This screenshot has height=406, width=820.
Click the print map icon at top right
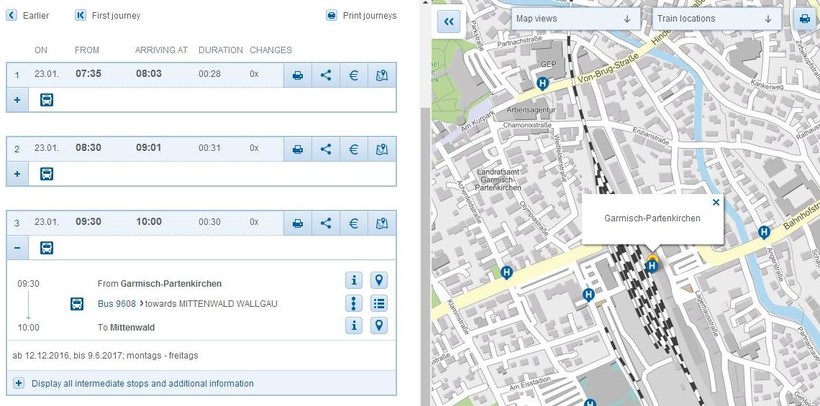click(x=803, y=19)
